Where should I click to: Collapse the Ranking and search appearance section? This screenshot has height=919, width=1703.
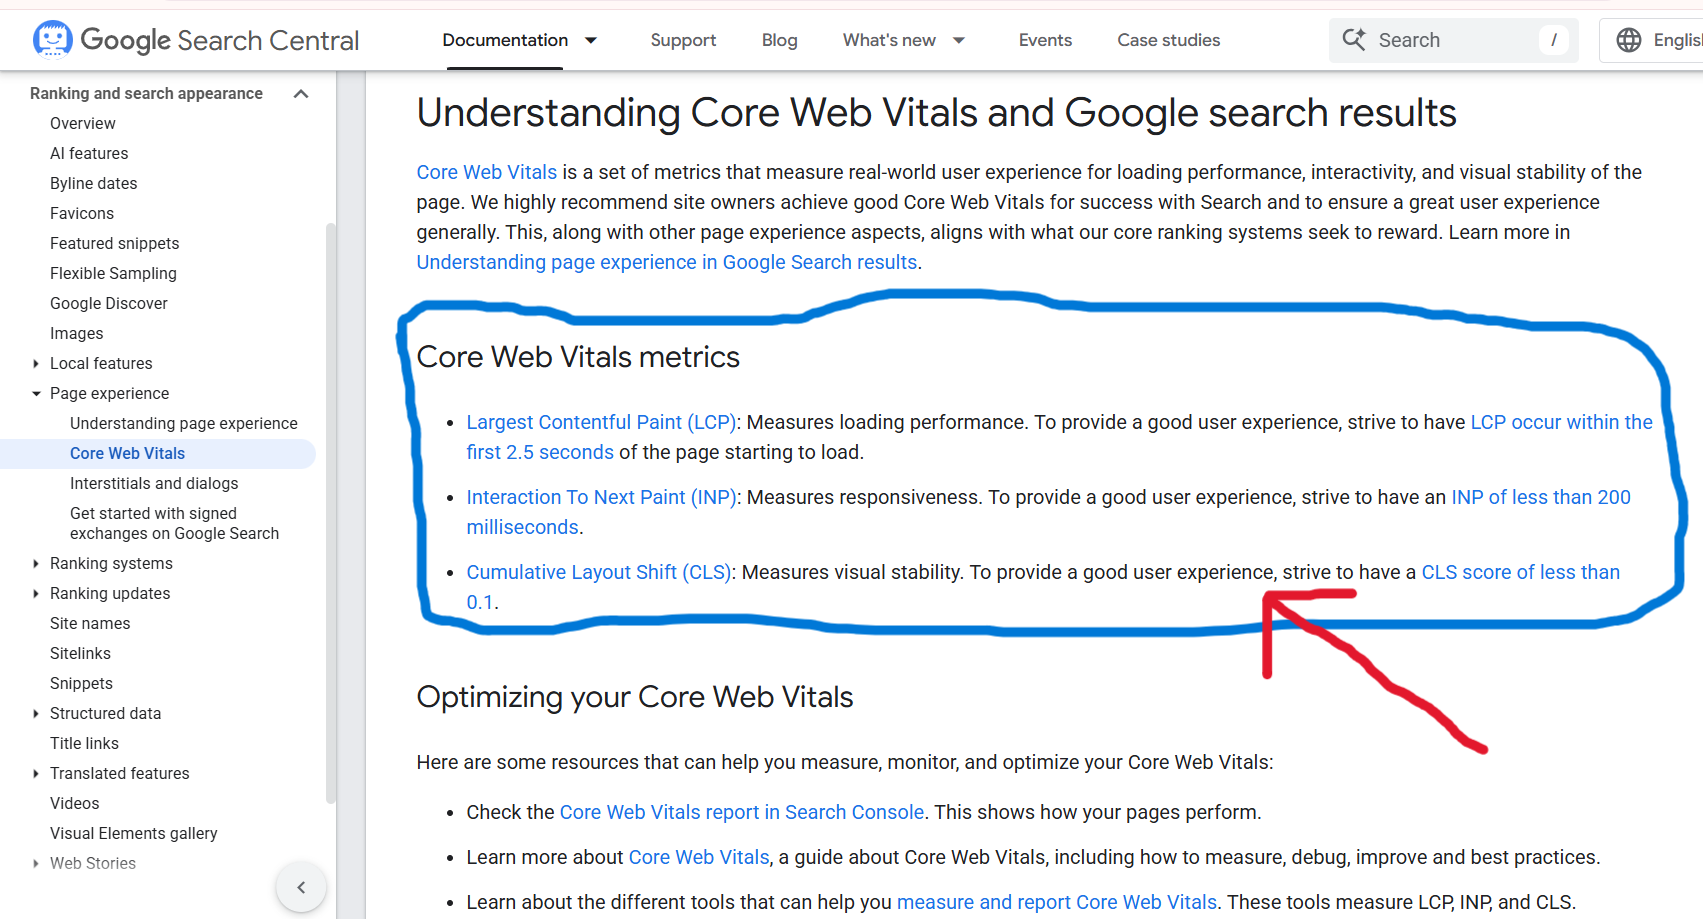301,92
